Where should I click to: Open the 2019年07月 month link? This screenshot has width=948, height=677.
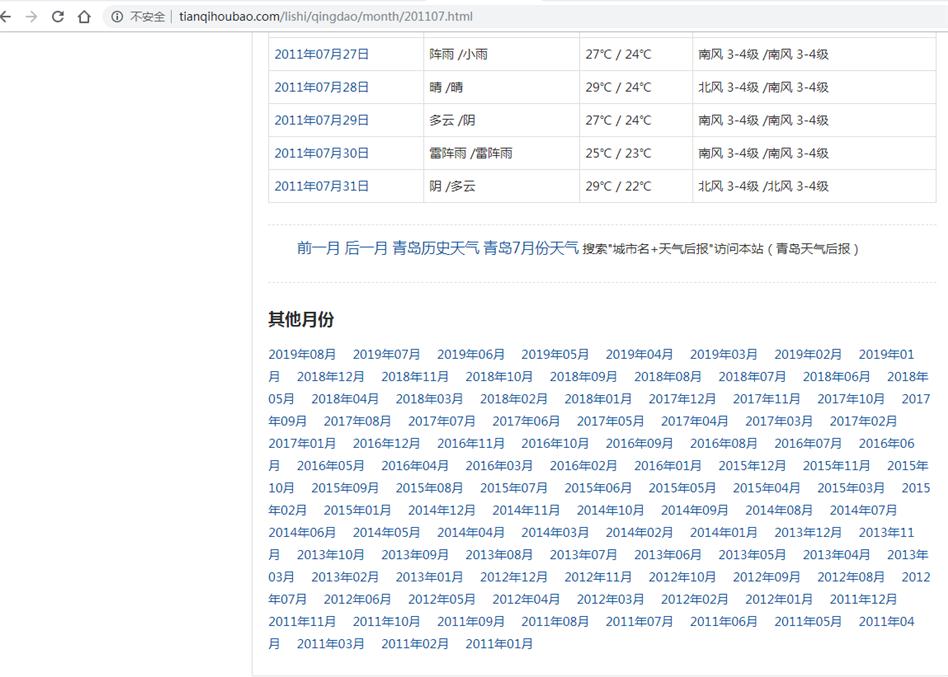click(x=386, y=354)
